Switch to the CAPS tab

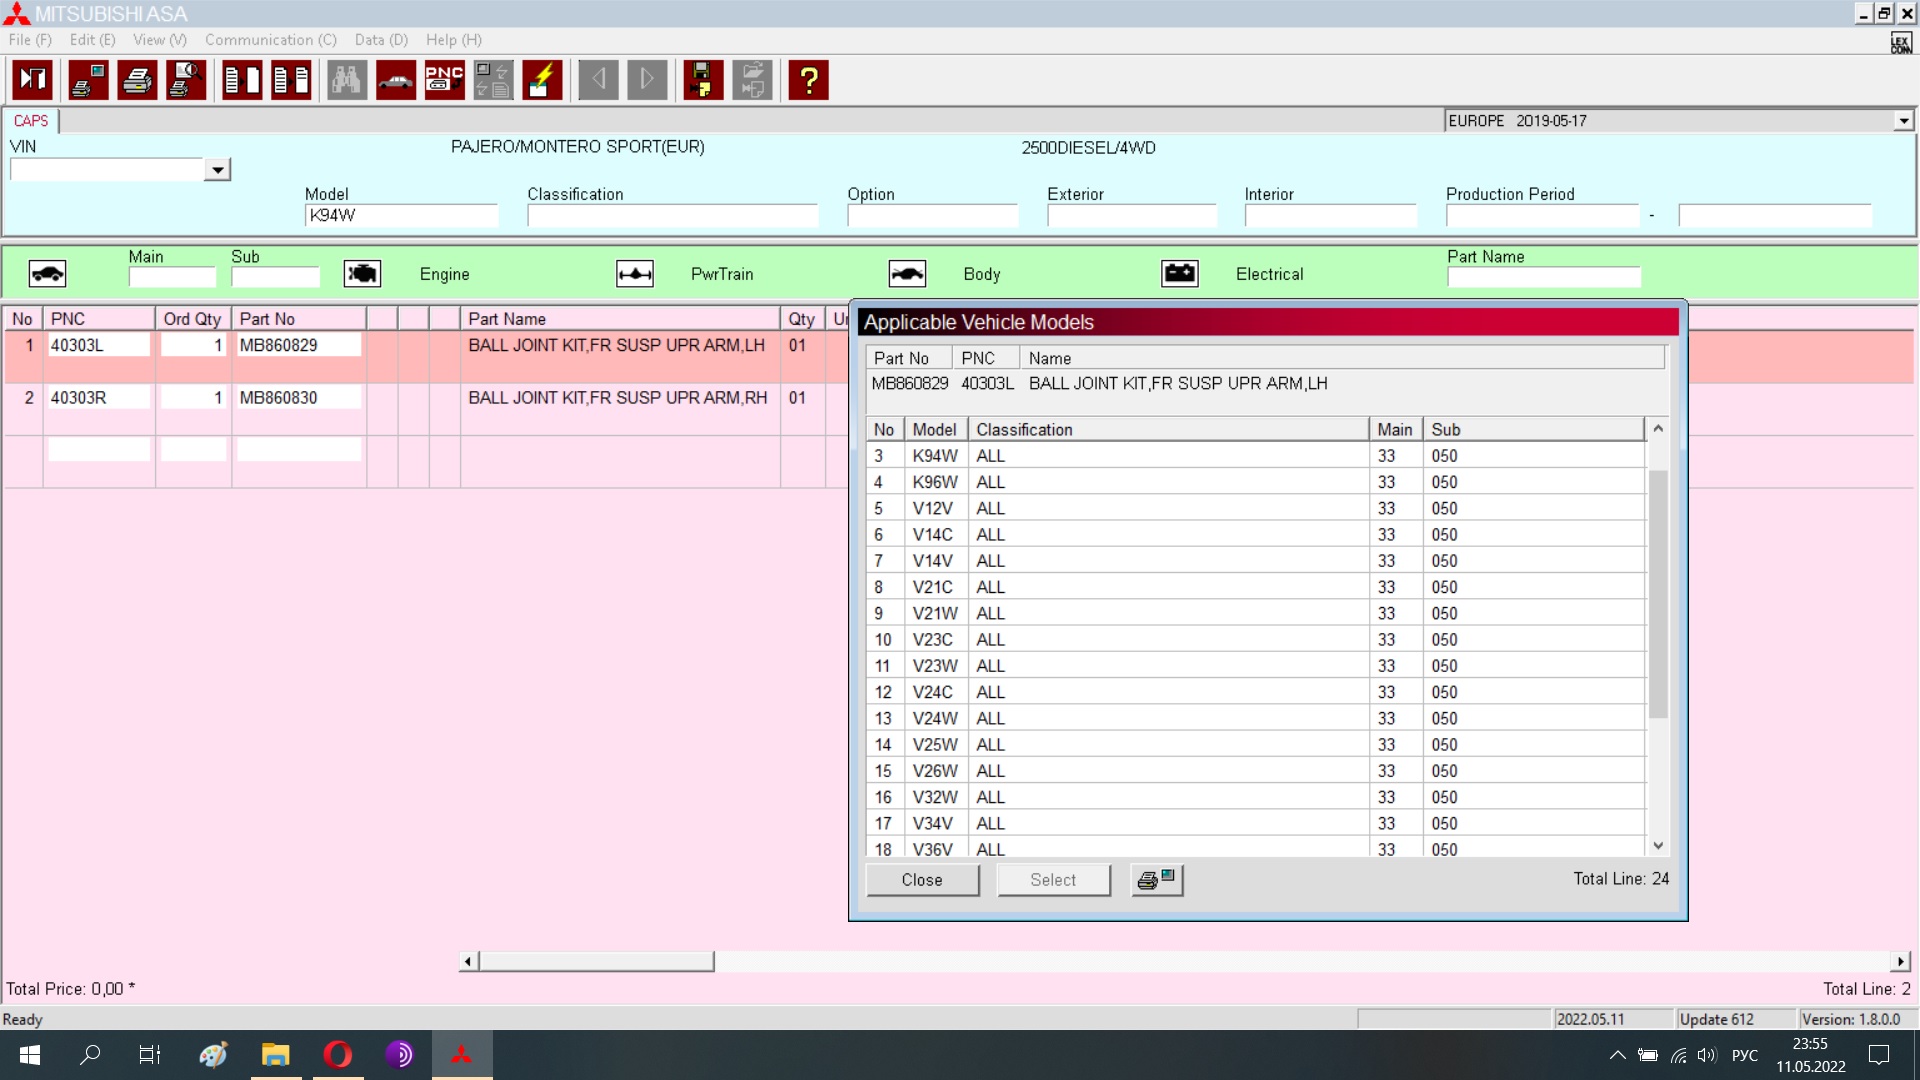[x=31, y=121]
